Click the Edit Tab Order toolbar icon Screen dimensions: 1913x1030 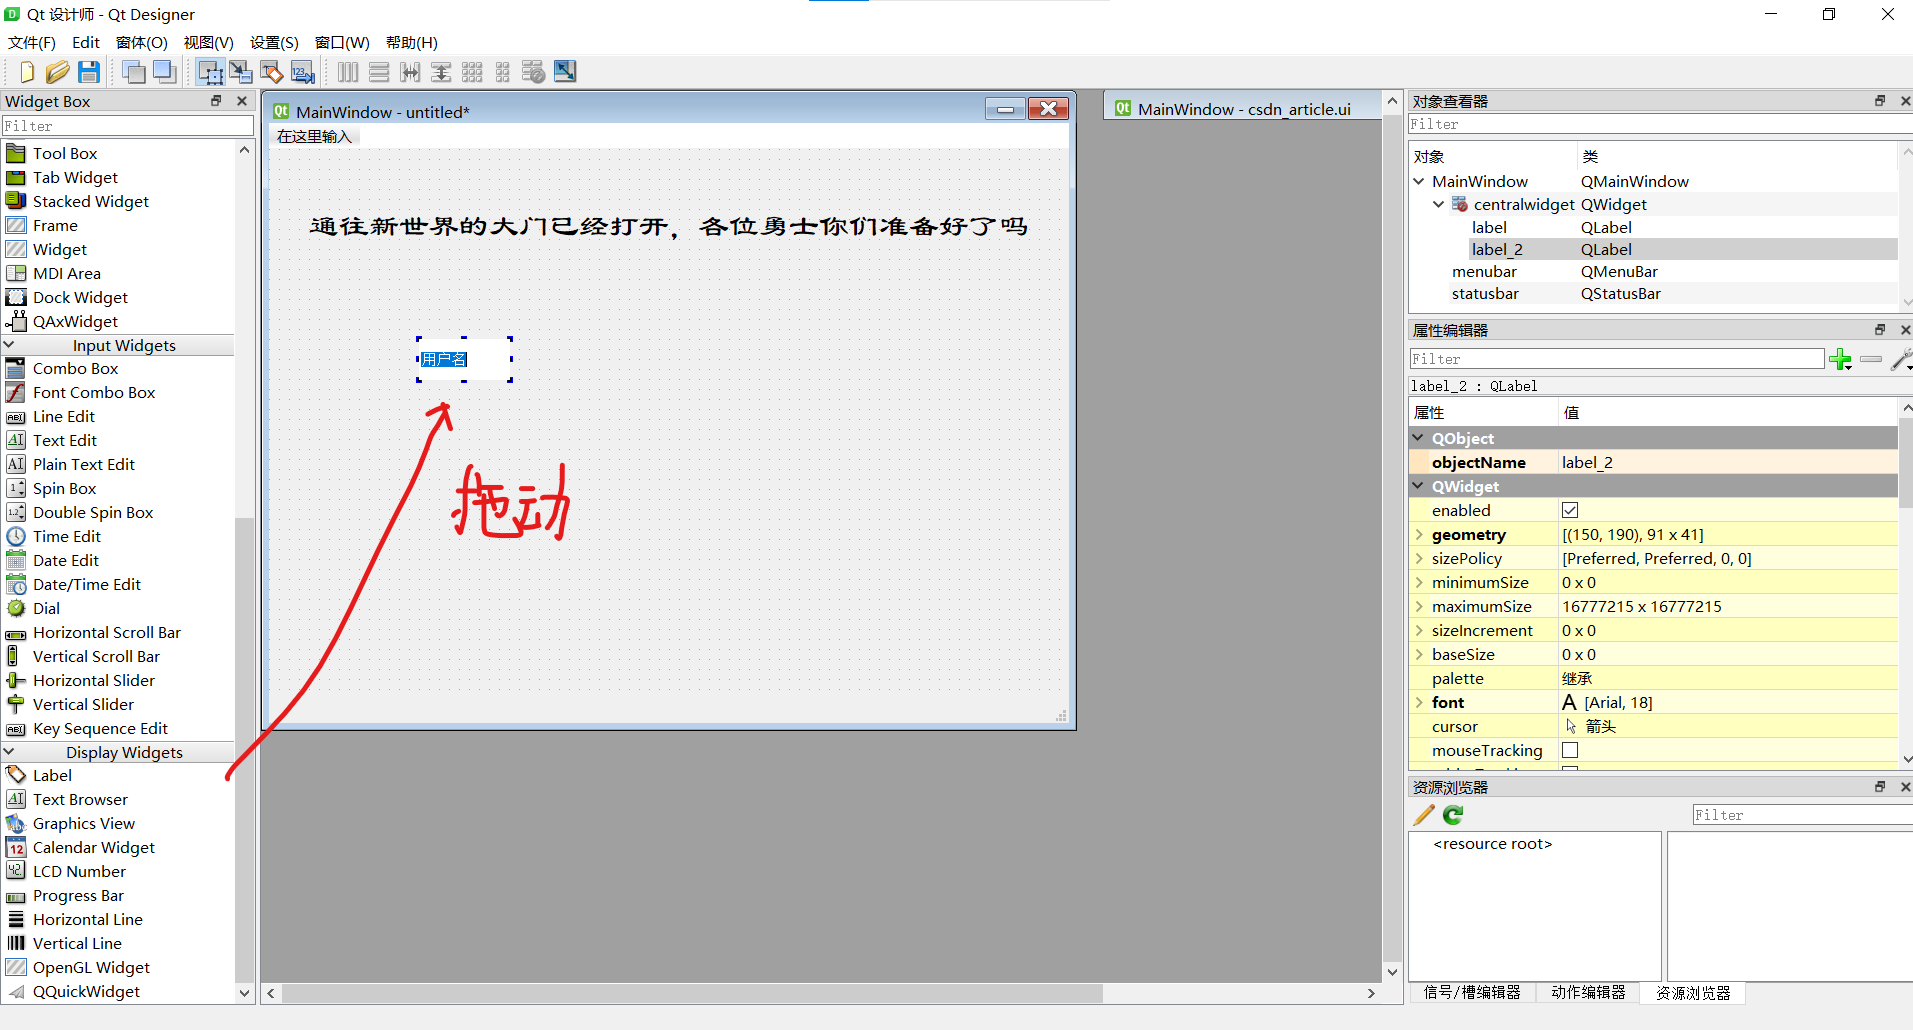(x=302, y=71)
